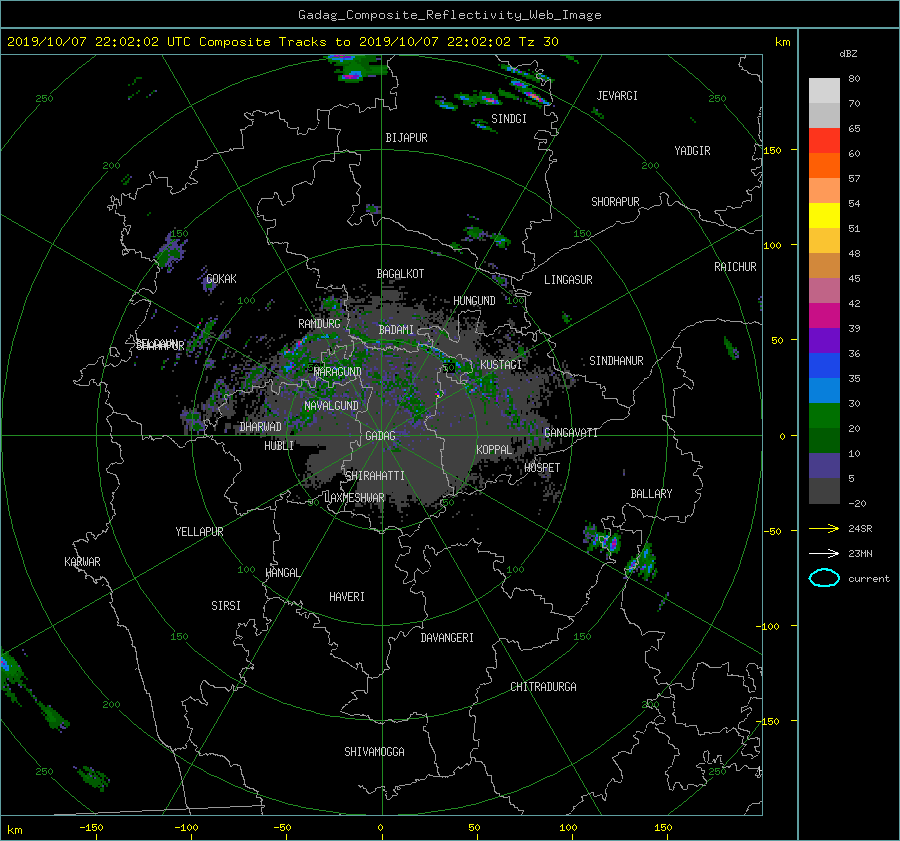The image size is (900, 841).
Task: Click the LINGASUR city label
Action: click(x=568, y=280)
